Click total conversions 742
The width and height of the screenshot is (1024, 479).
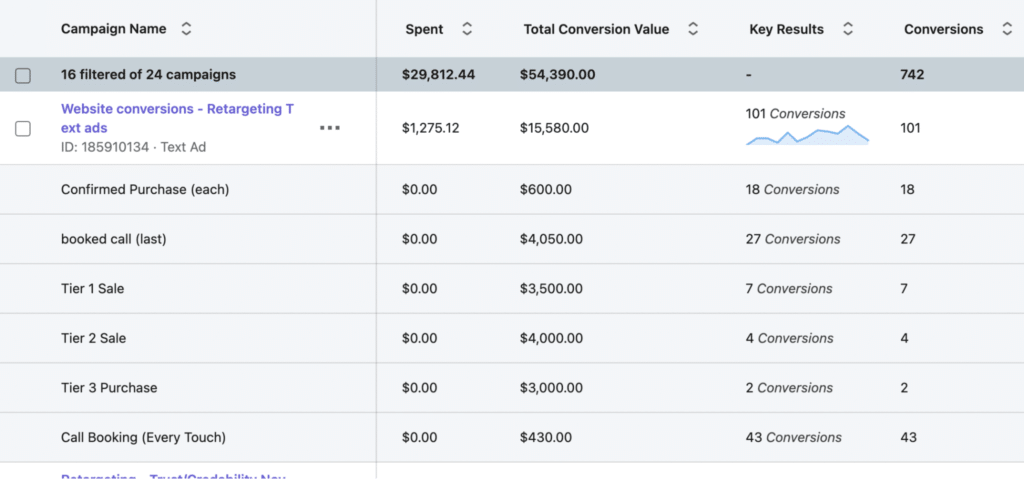(x=912, y=74)
